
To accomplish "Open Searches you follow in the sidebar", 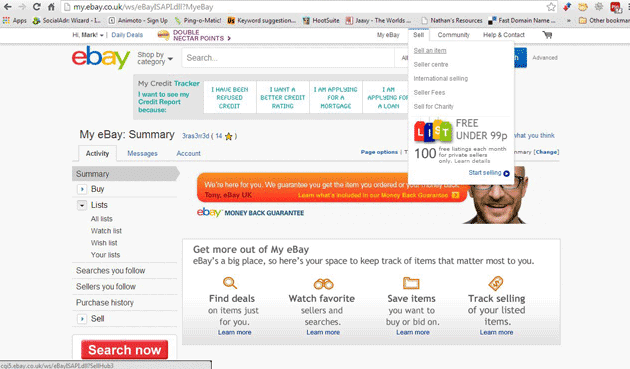I will click(110, 271).
